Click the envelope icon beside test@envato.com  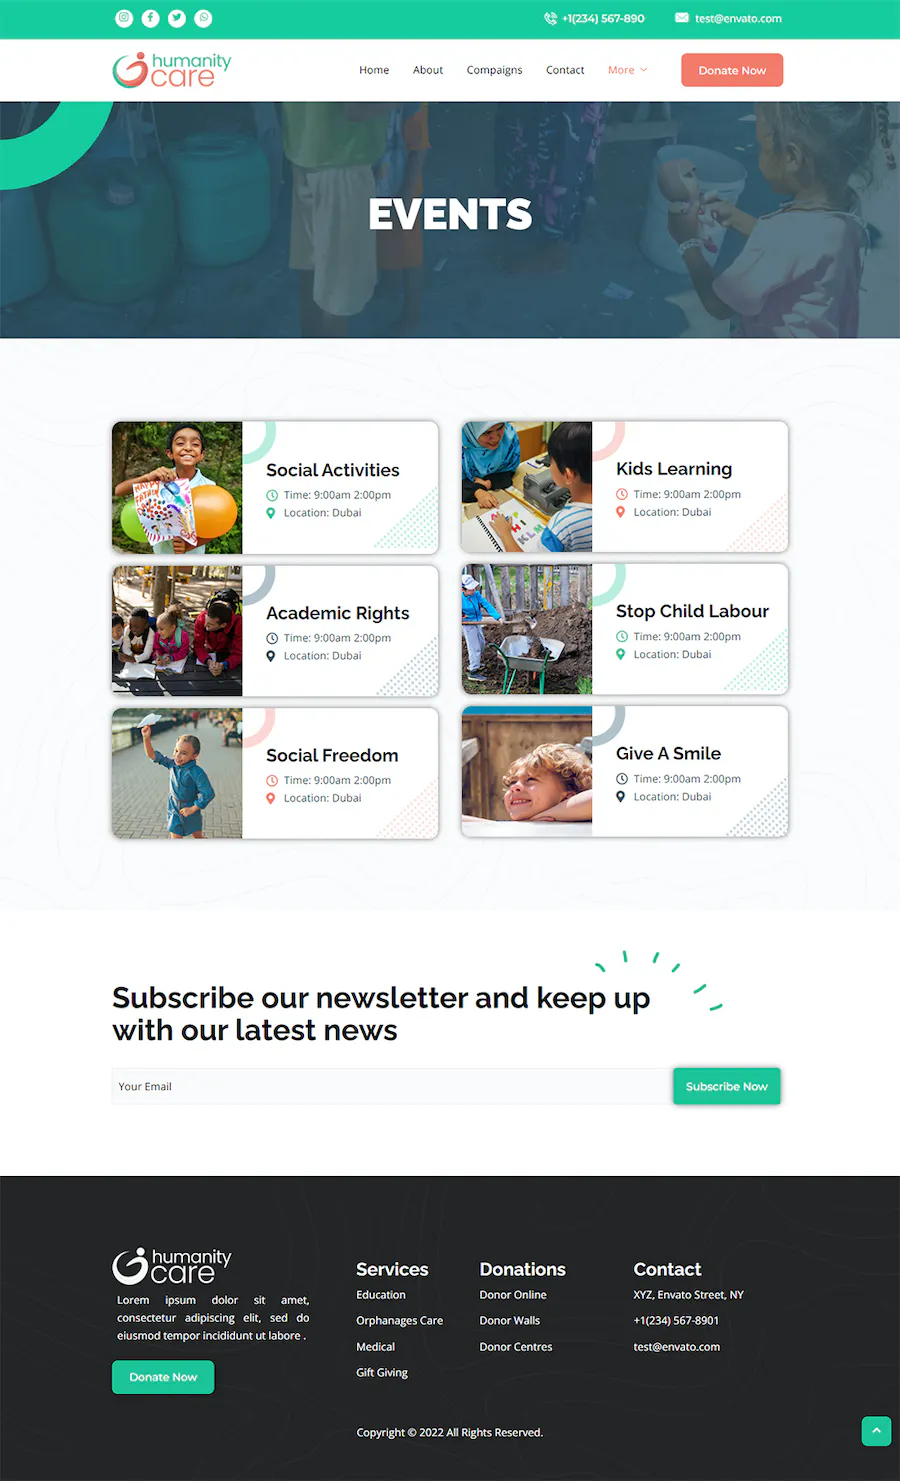[682, 18]
